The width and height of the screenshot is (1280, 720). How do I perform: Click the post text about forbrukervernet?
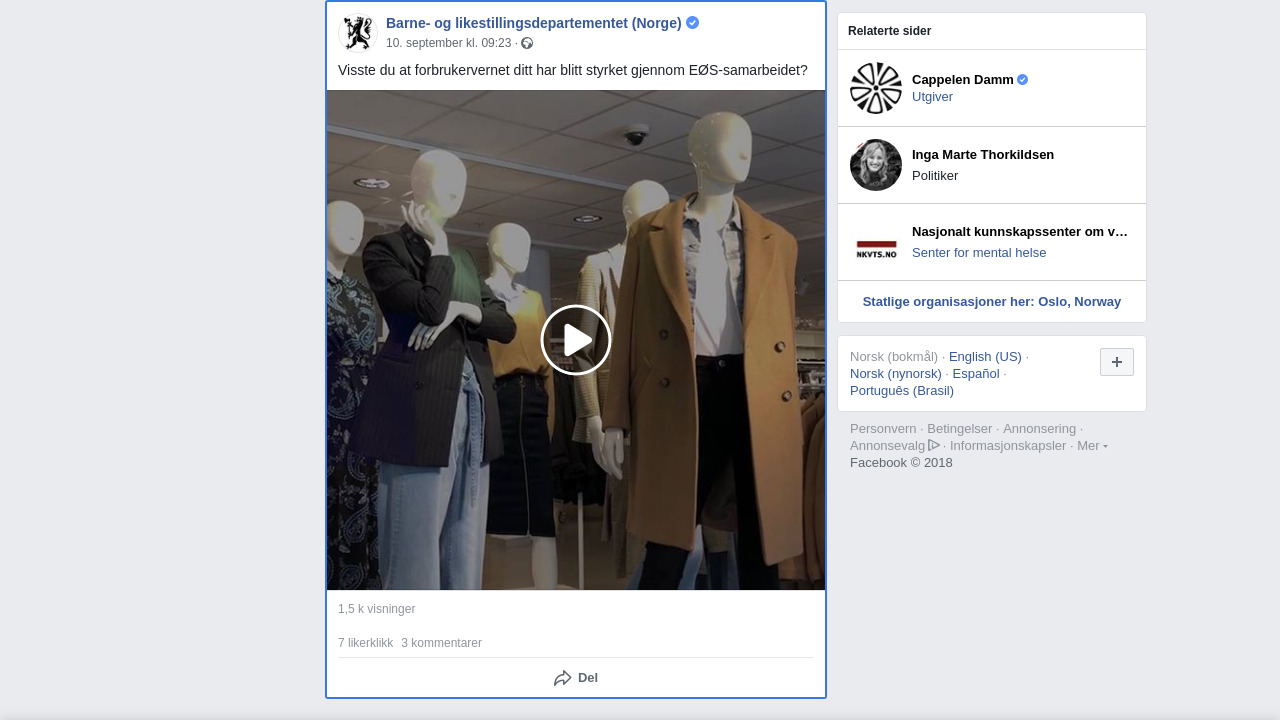tap(573, 70)
